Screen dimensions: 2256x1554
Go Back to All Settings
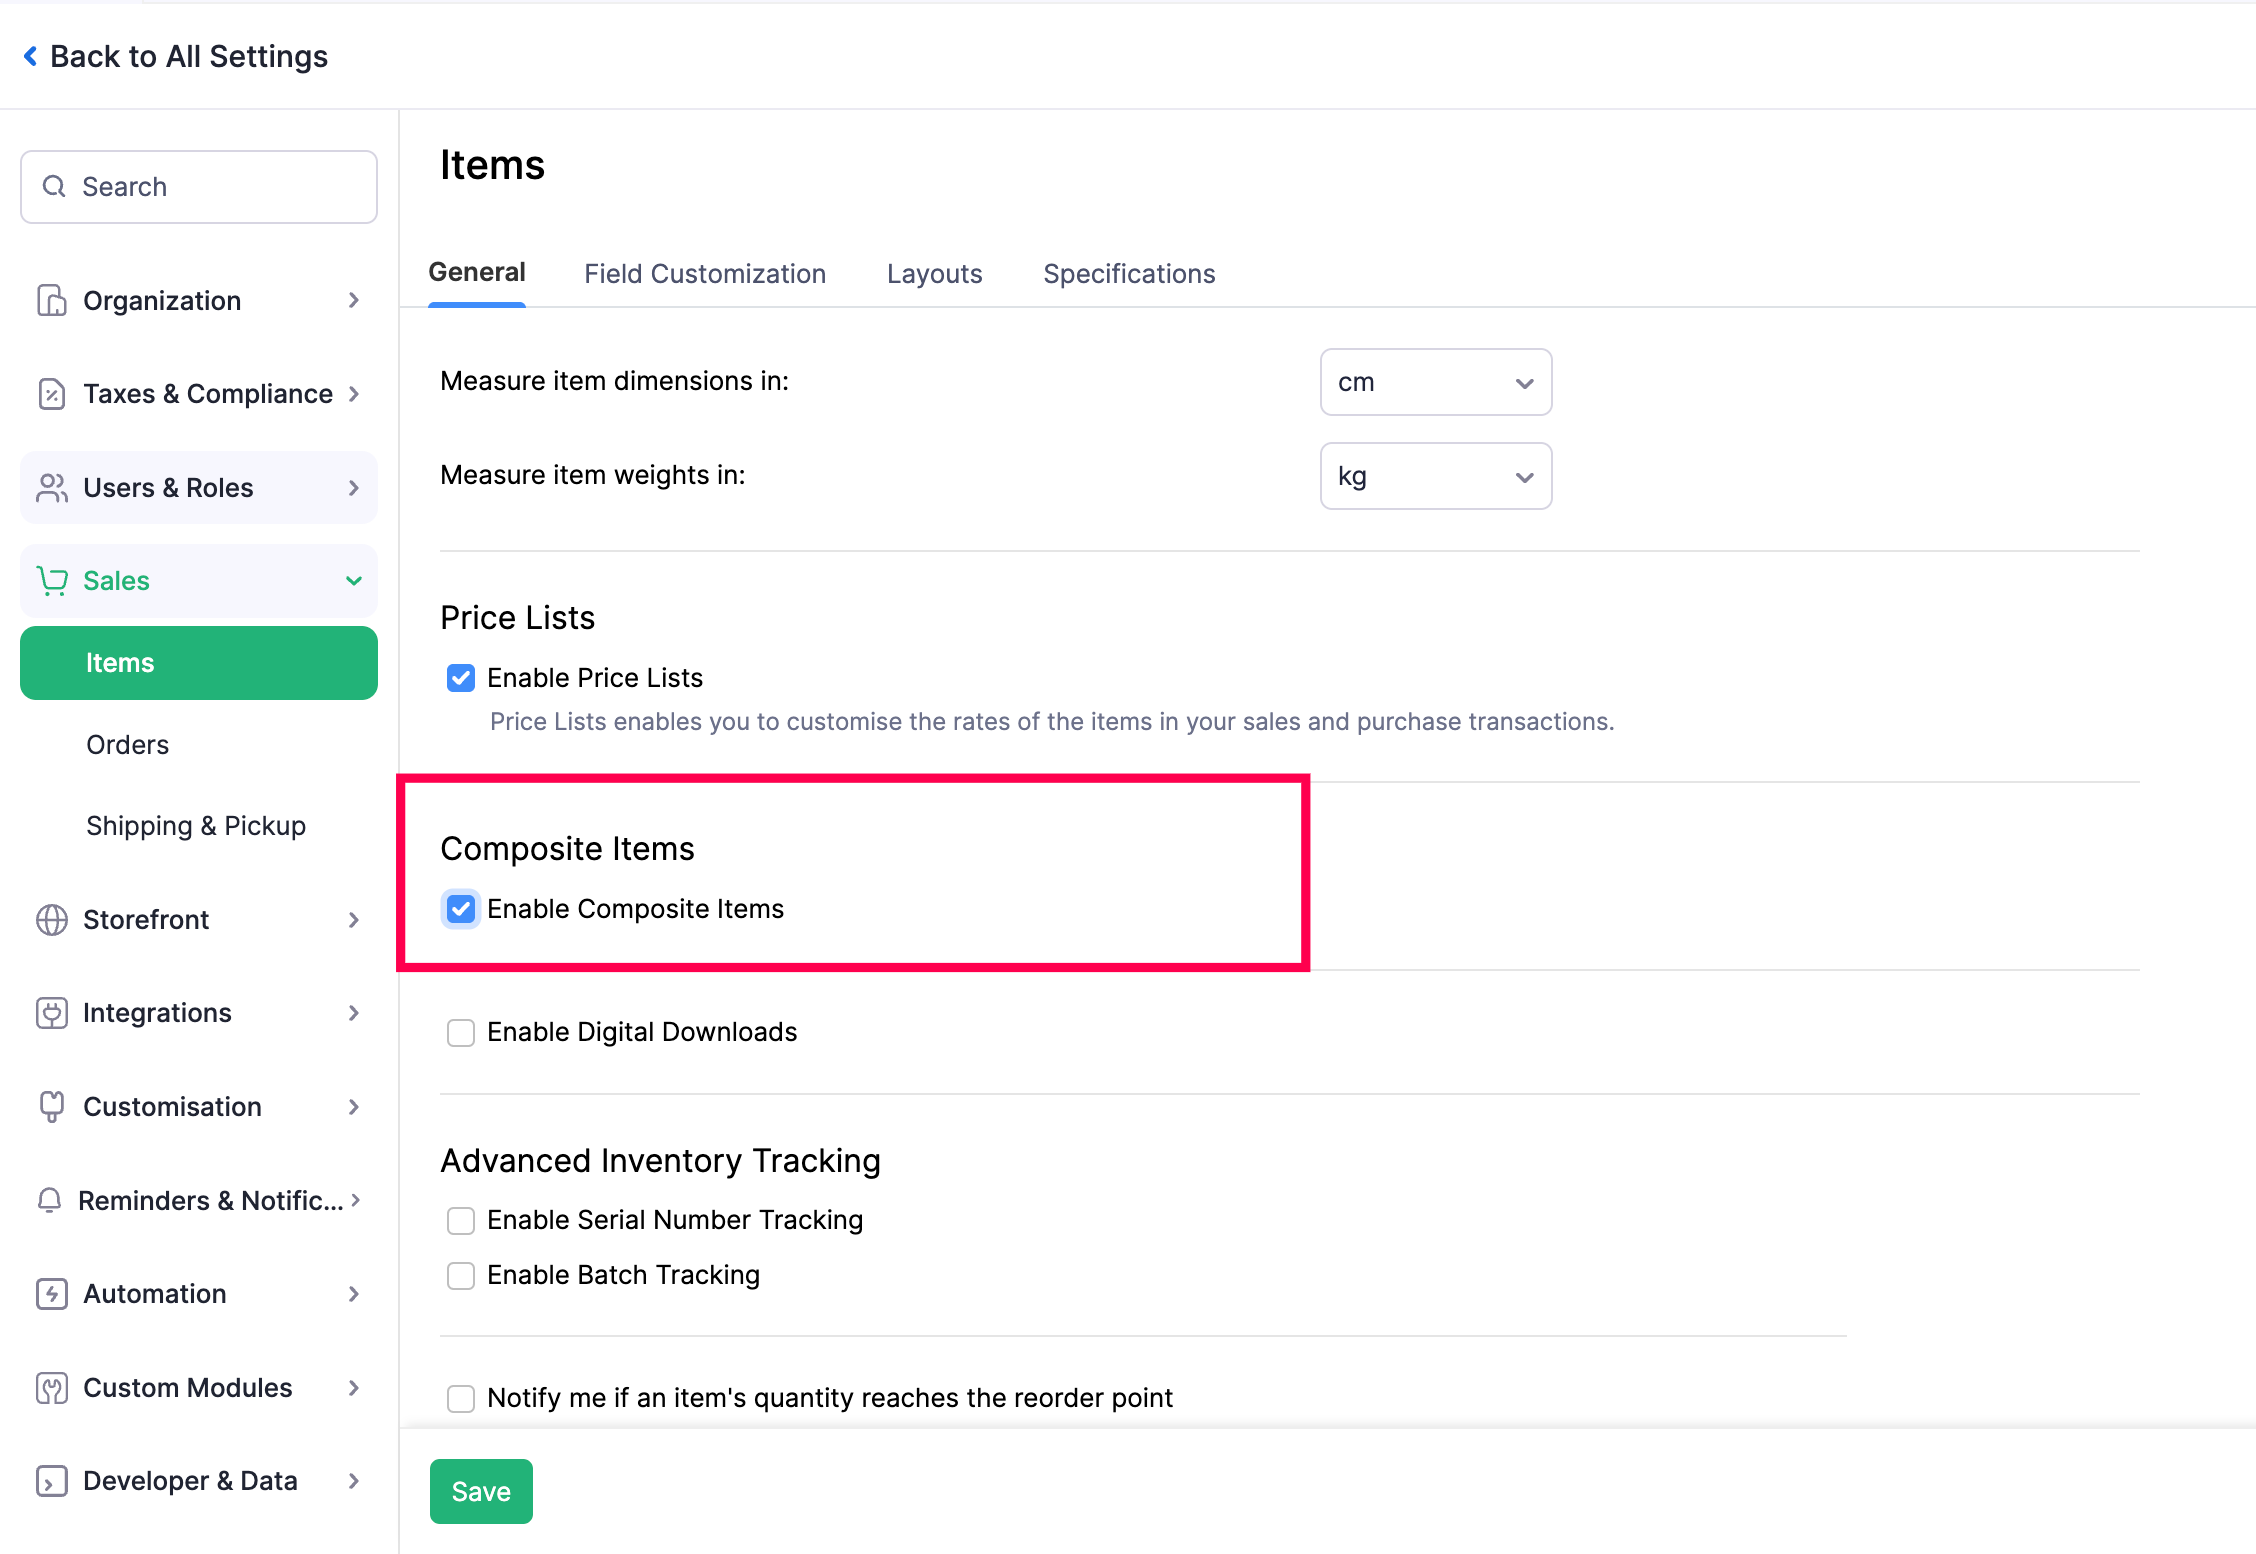(176, 57)
